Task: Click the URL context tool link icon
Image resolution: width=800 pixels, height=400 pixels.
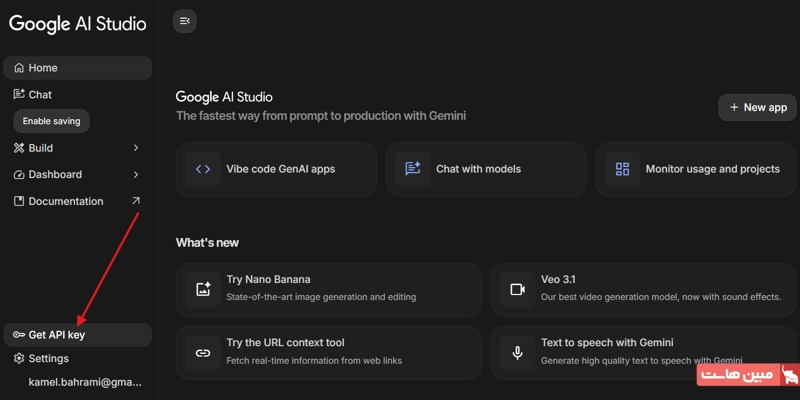Action: 203,353
